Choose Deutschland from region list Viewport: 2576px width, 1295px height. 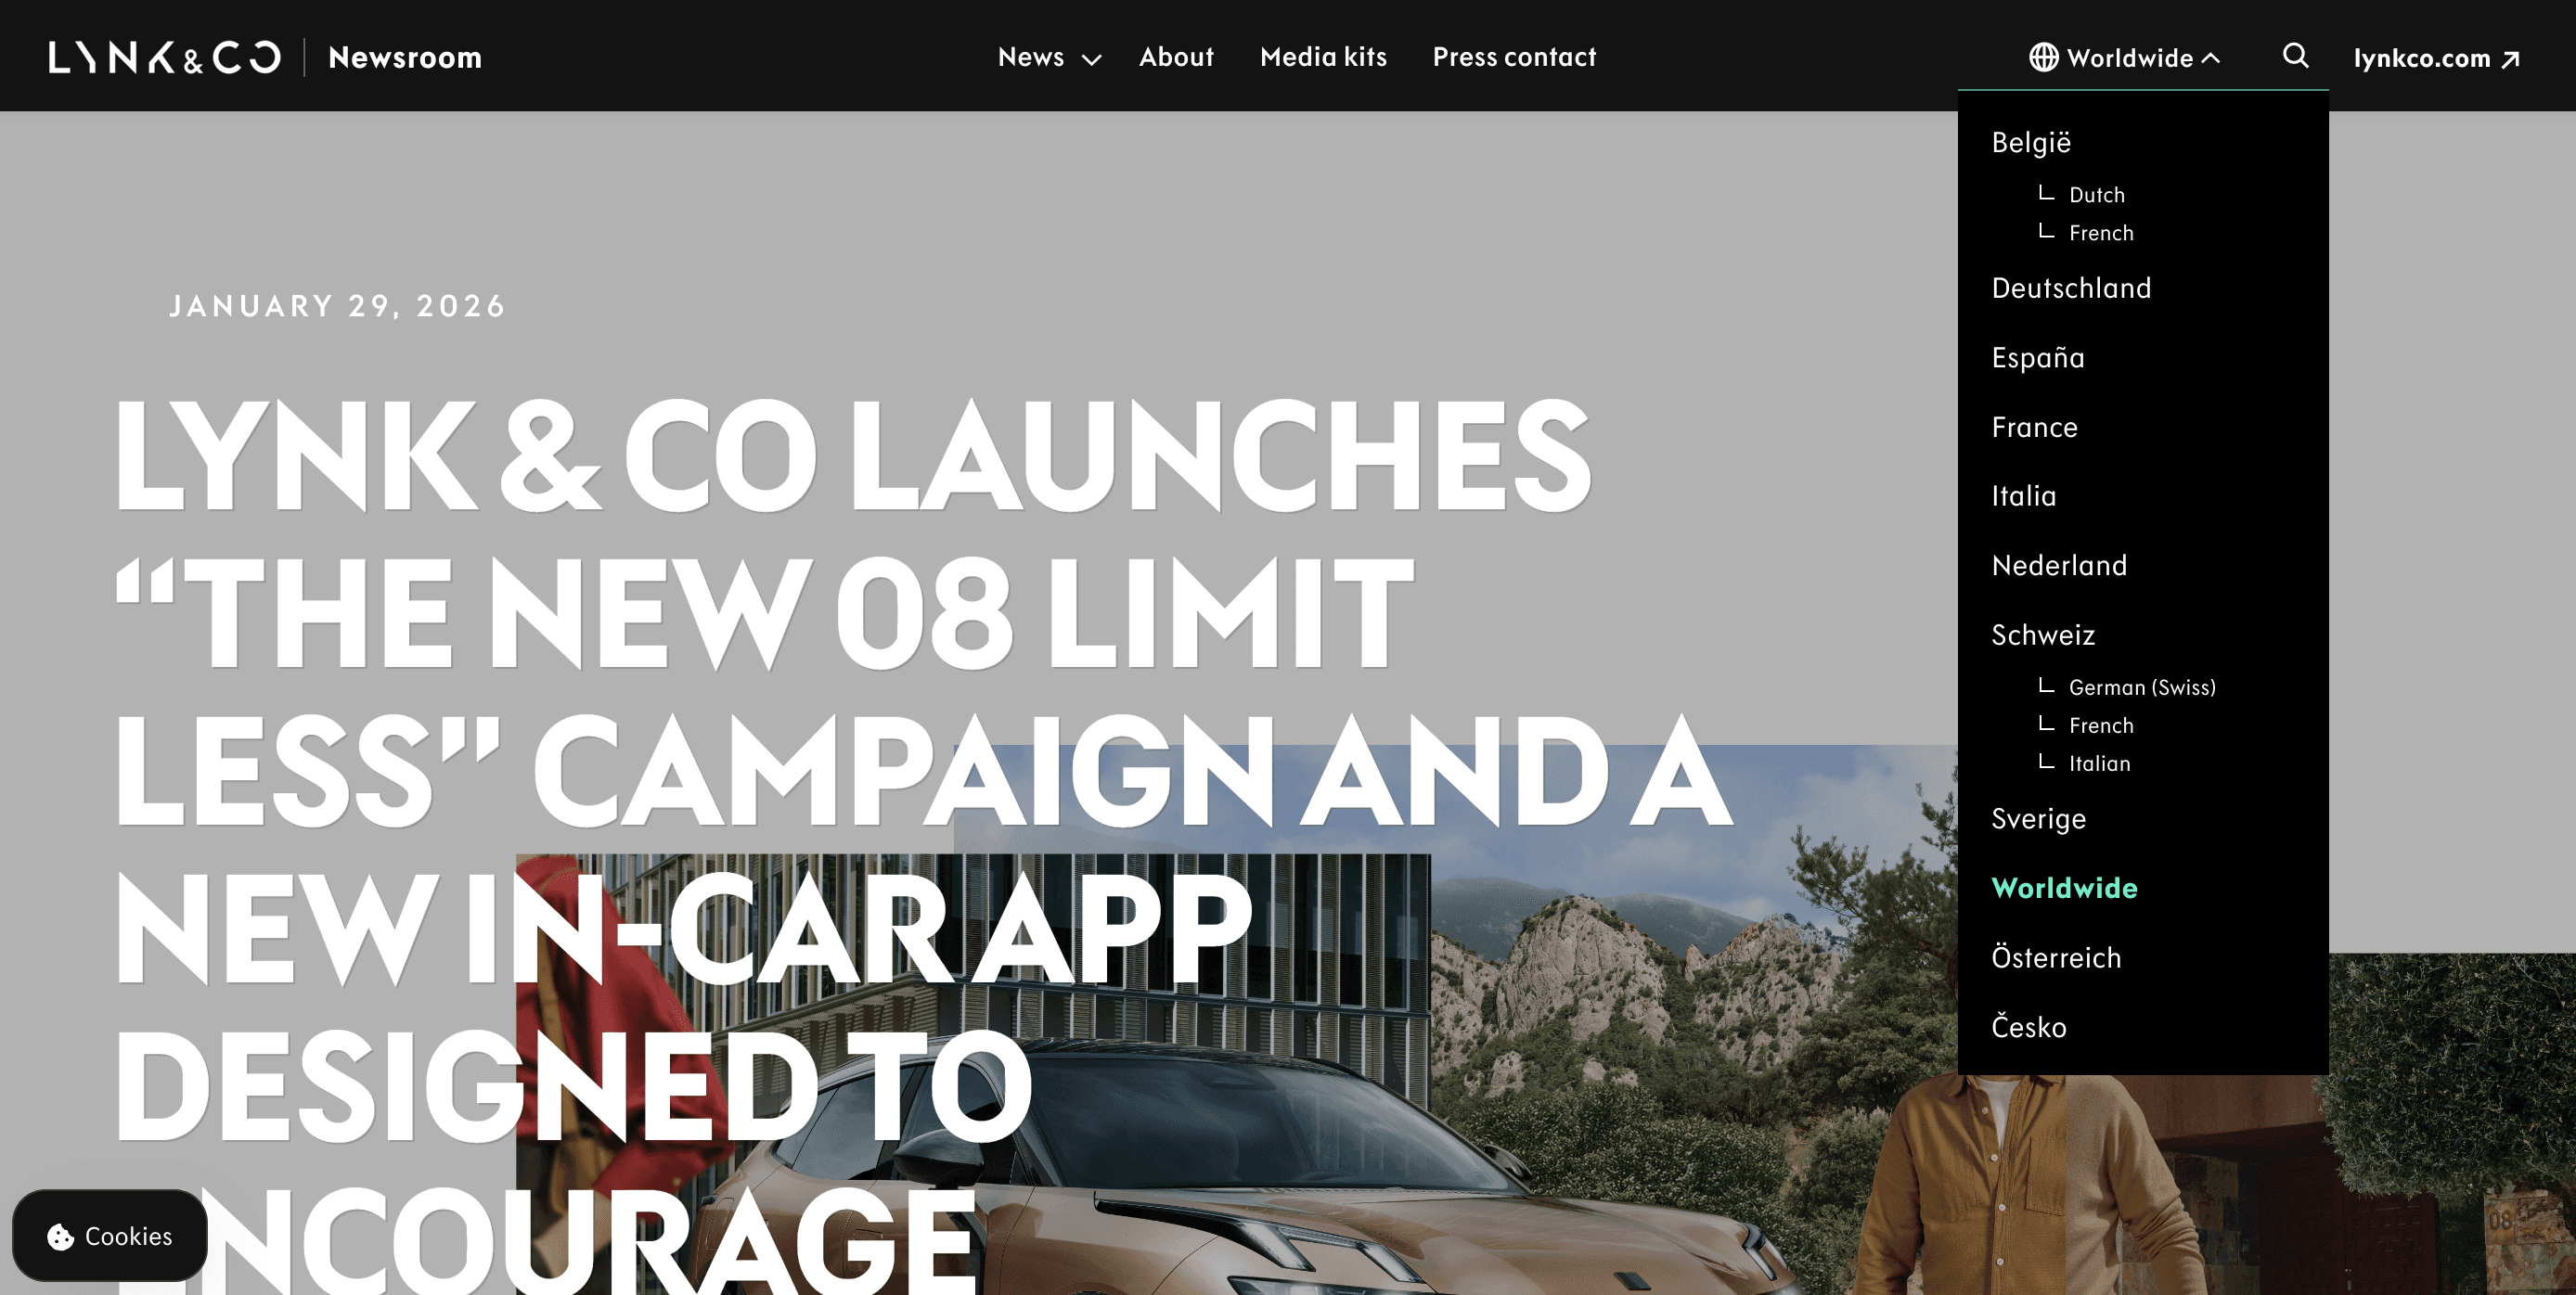[x=2071, y=288]
